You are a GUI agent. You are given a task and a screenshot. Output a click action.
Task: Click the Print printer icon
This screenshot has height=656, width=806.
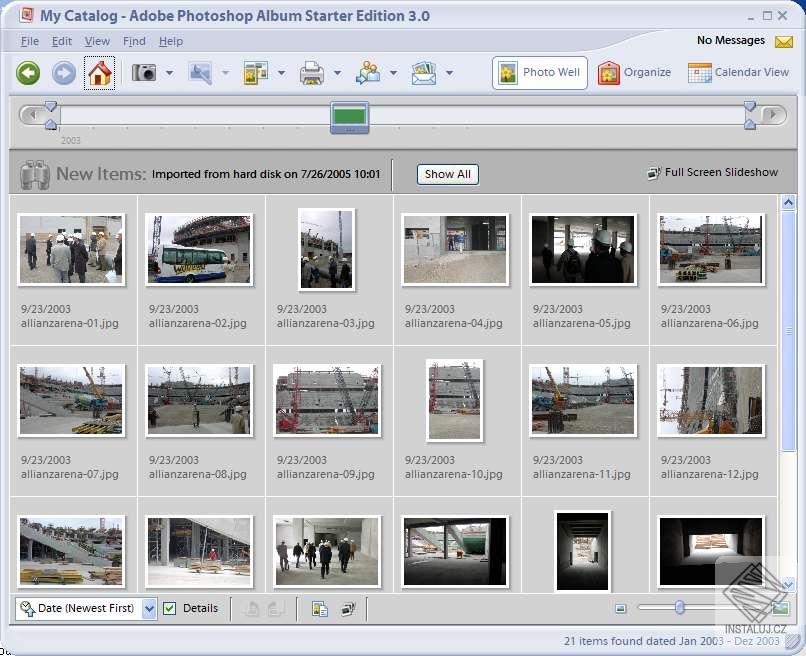(x=312, y=73)
